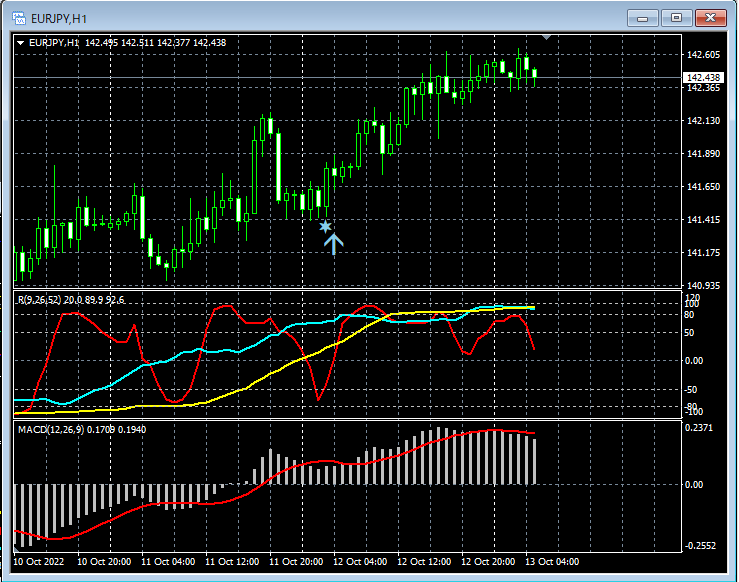
Task: Minimize the EURJPY,H1 chart window
Action: 642,18
